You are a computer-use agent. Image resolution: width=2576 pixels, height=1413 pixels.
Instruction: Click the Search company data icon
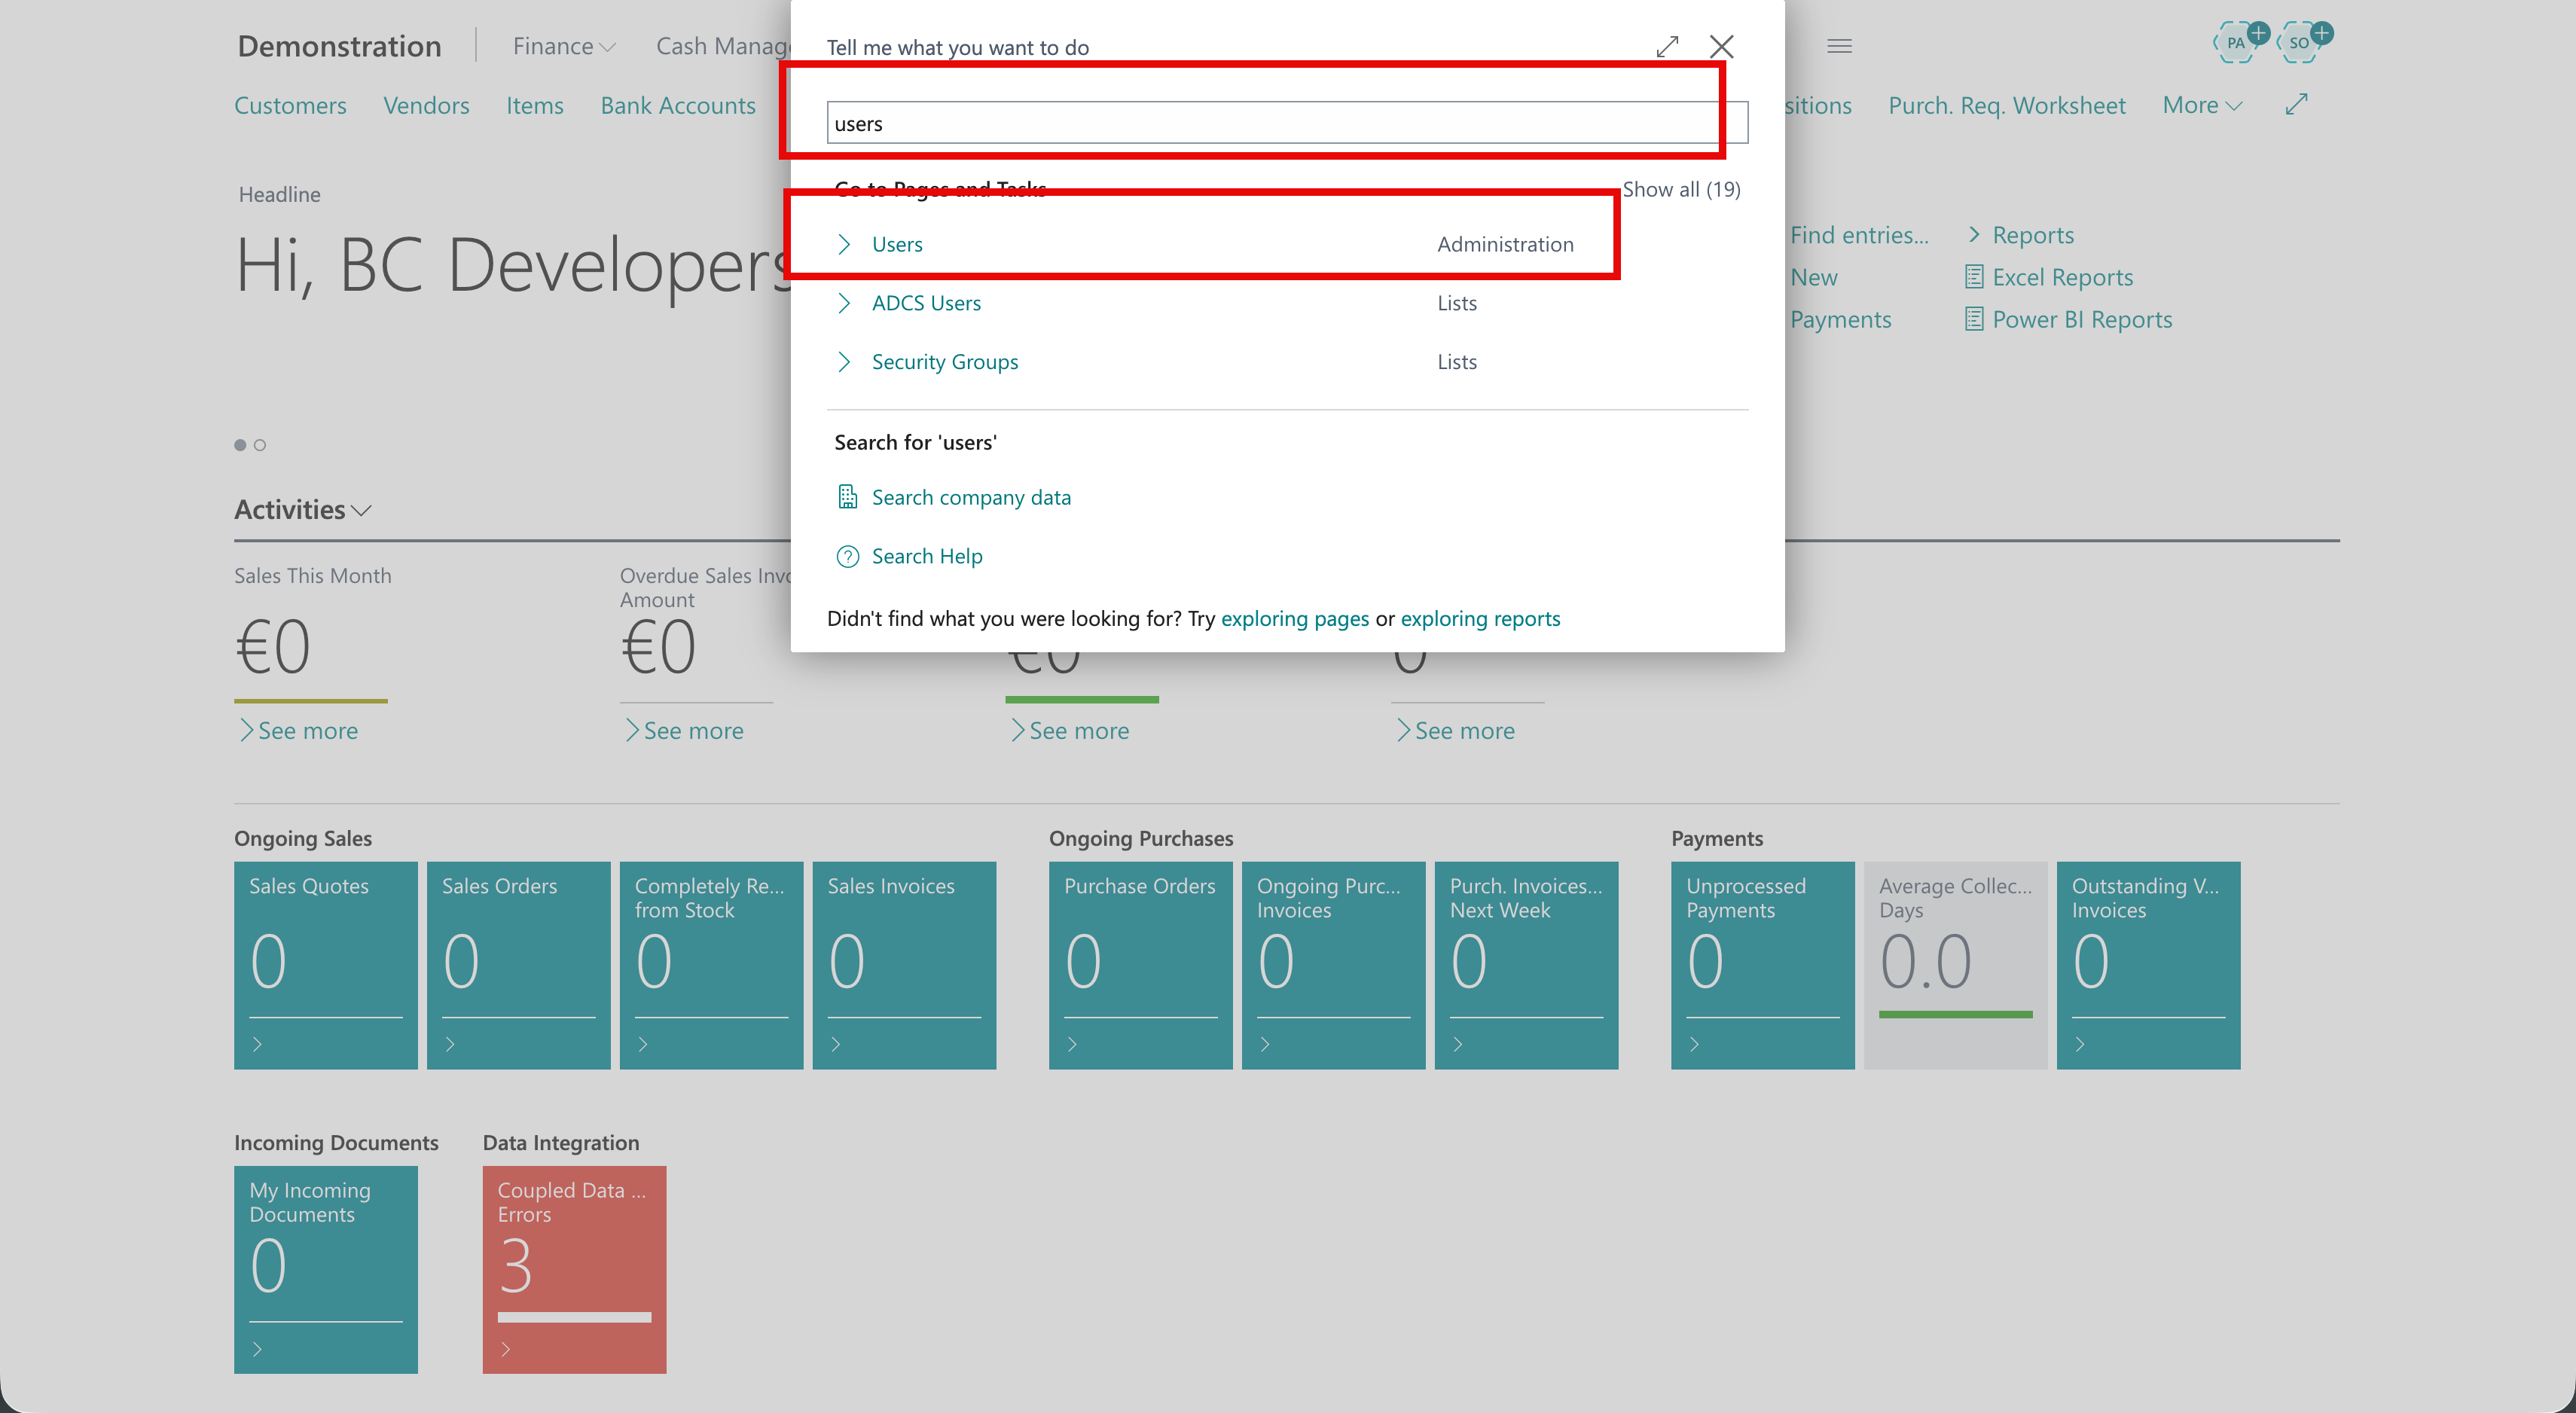pos(847,497)
